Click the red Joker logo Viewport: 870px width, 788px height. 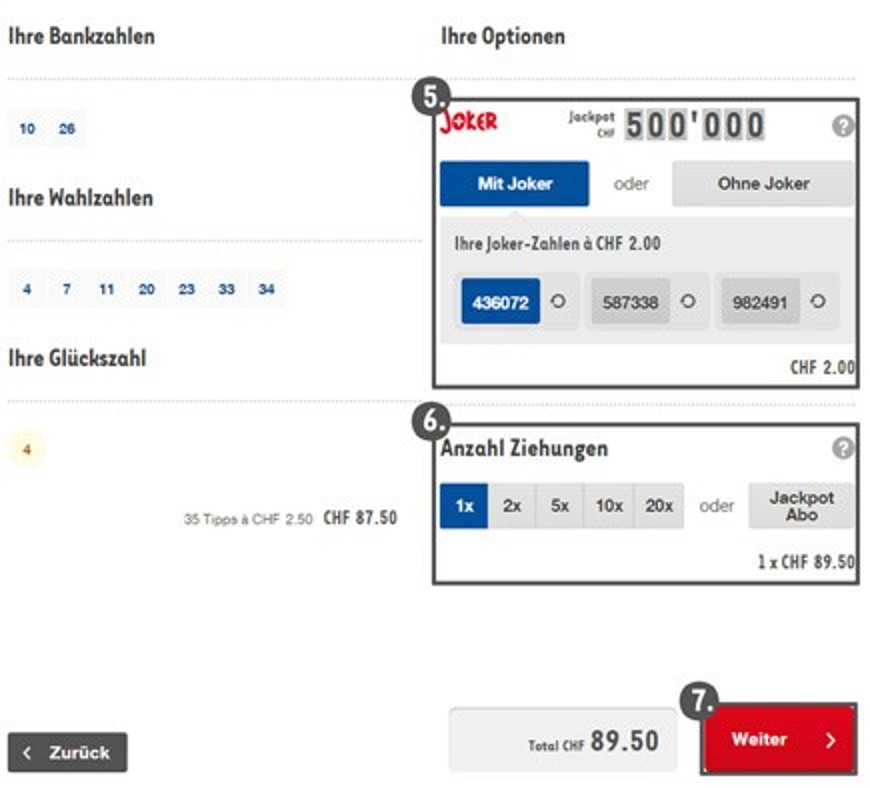pyautogui.click(x=468, y=122)
